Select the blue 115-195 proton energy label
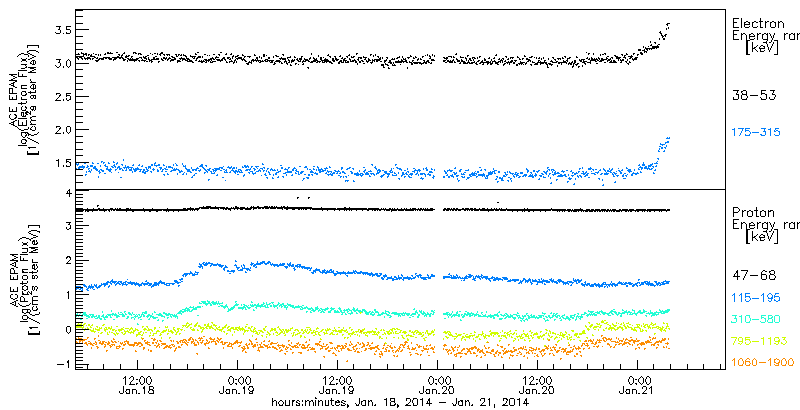The image size is (800, 410). click(x=756, y=299)
